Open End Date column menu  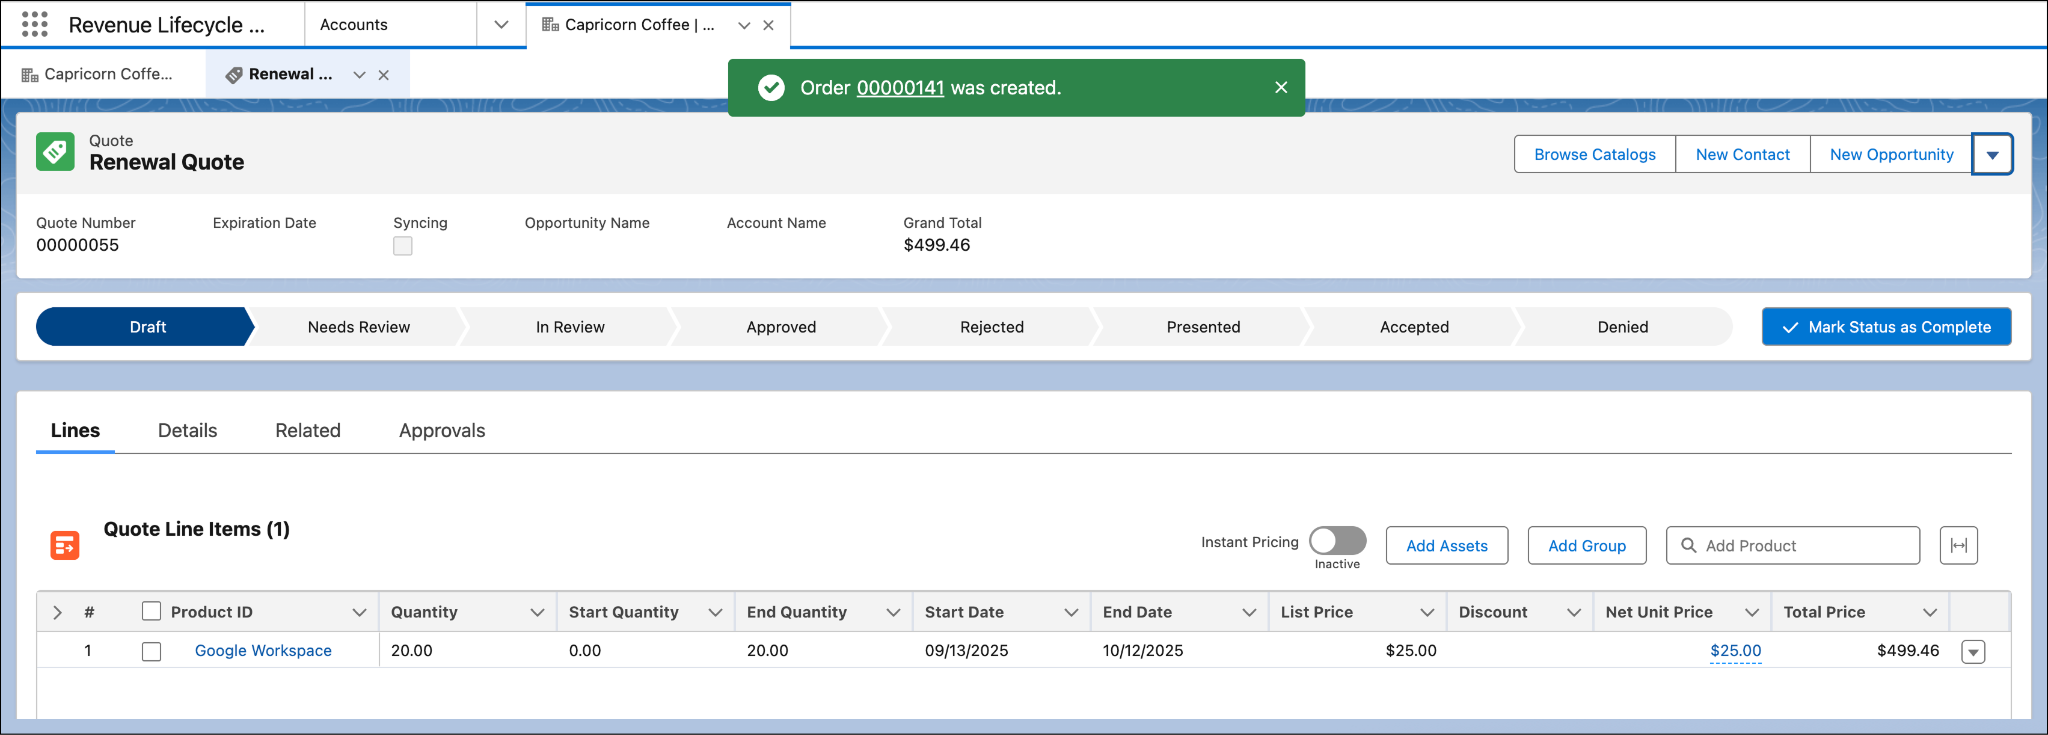pyautogui.click(x=1249, y=612)
